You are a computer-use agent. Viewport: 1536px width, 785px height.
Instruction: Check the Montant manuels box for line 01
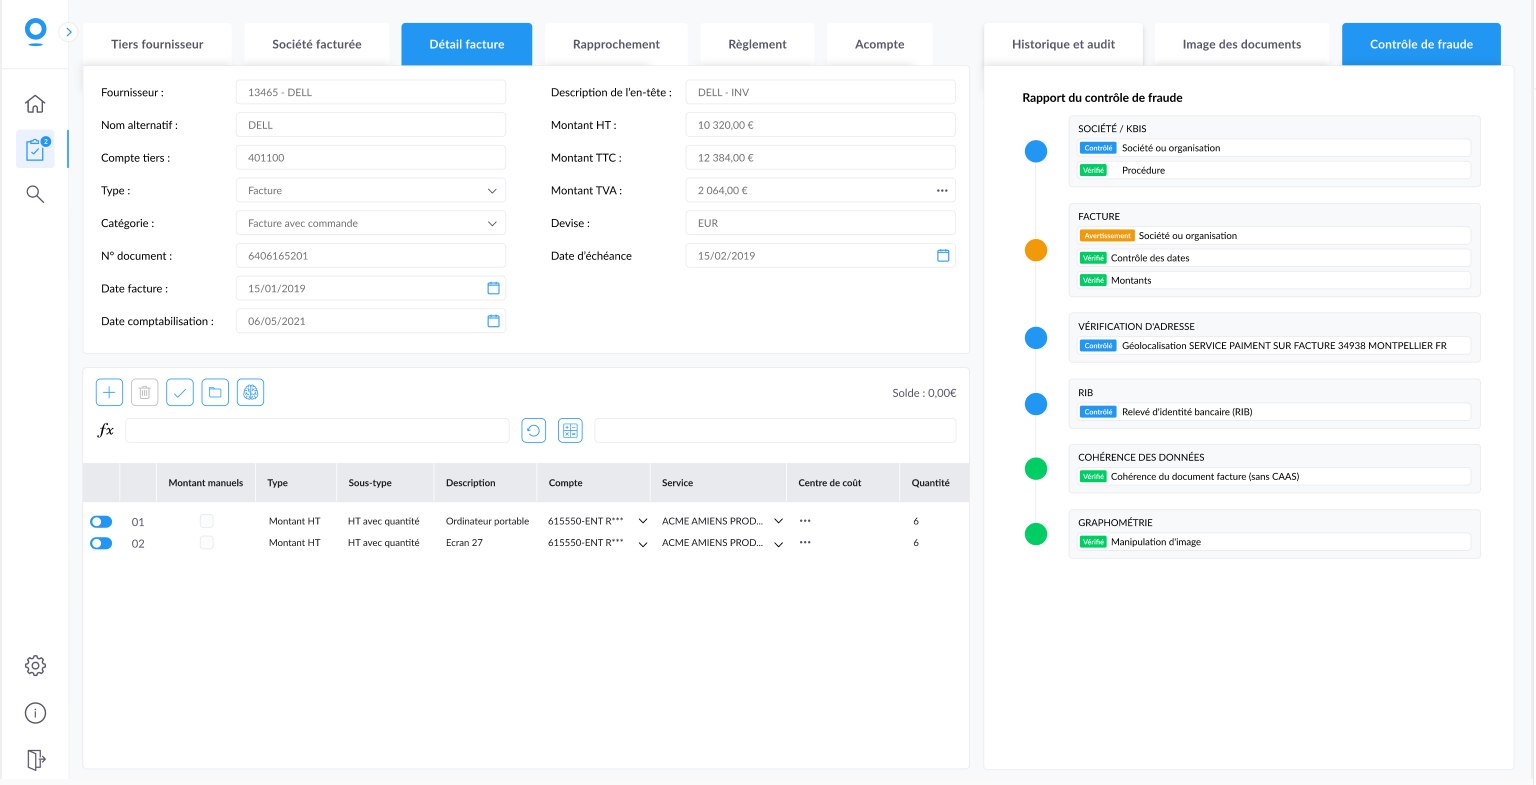206,521
